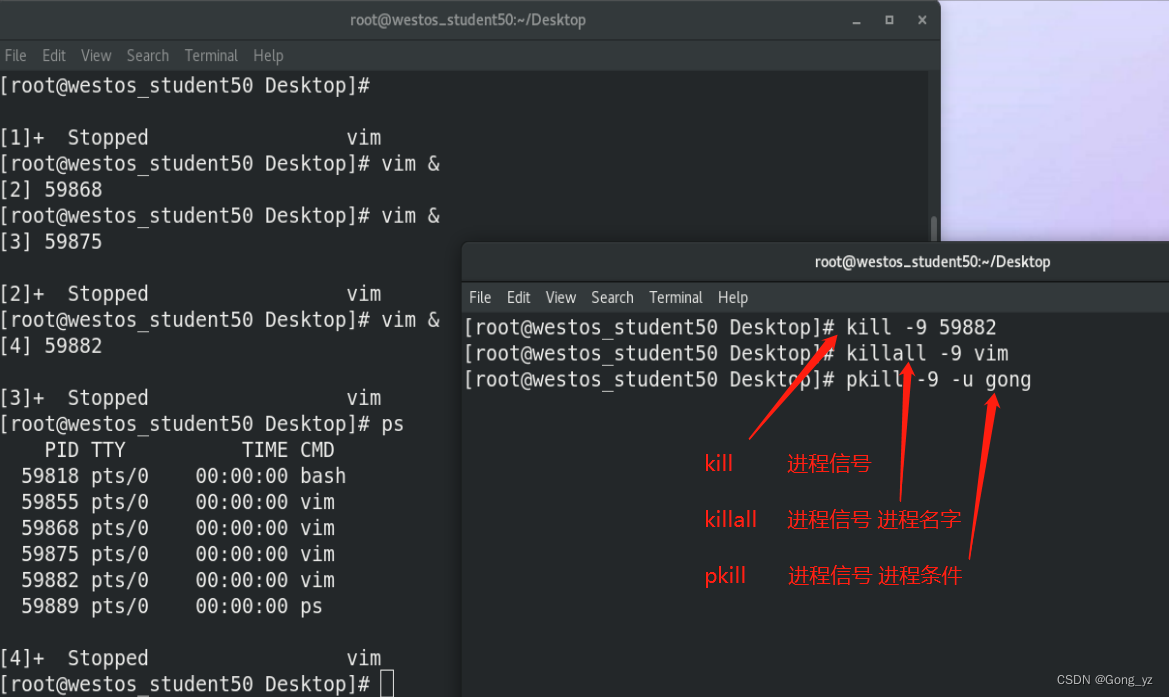Click the '[2]+ Stopped vim' line

point(191,294)
